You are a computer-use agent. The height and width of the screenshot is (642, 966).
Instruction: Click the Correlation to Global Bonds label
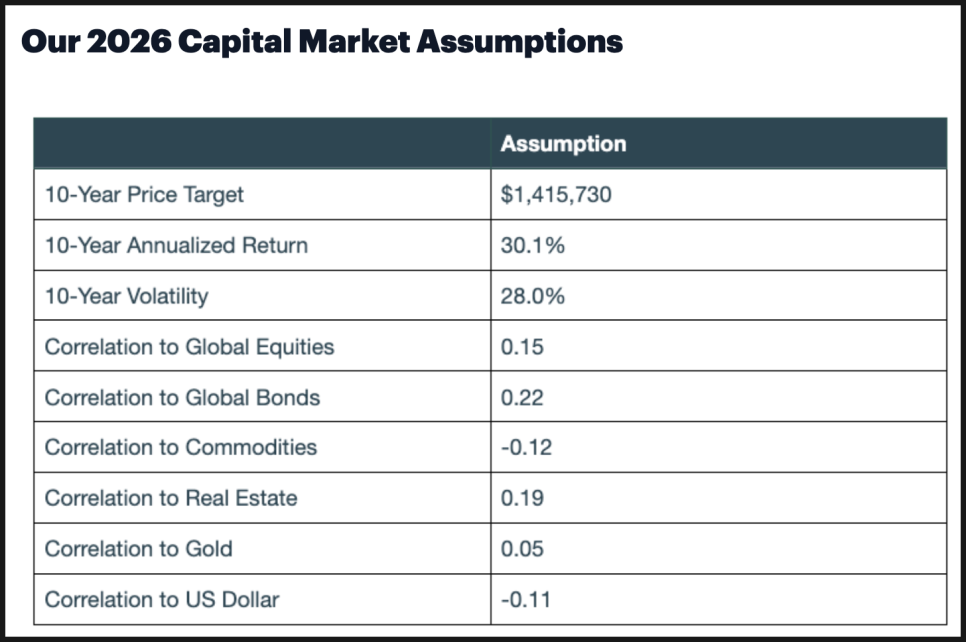[182, 397]
